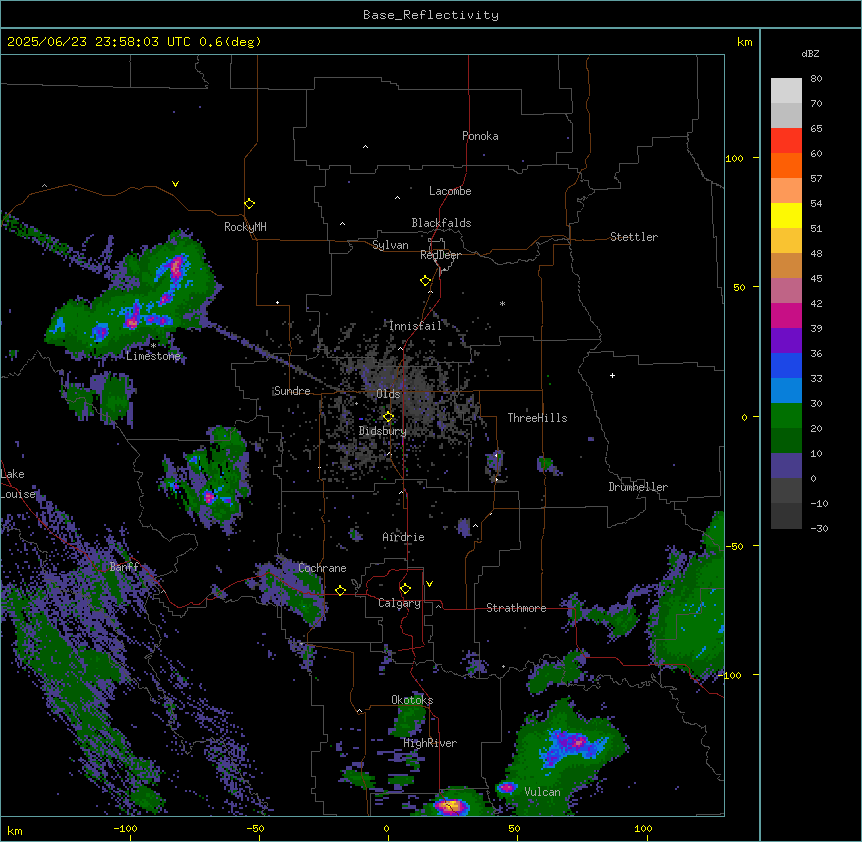Click the Base_Reflectivity title
Viewport: 862px width, 842px height.
tap(431, 15)
